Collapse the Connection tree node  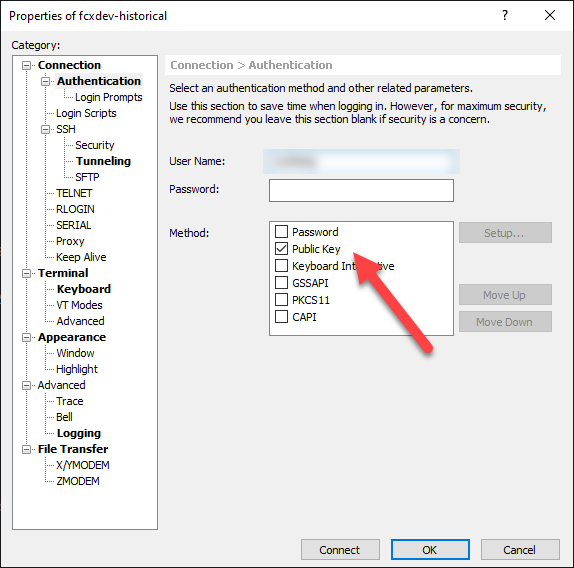click(x=26, y=66)
